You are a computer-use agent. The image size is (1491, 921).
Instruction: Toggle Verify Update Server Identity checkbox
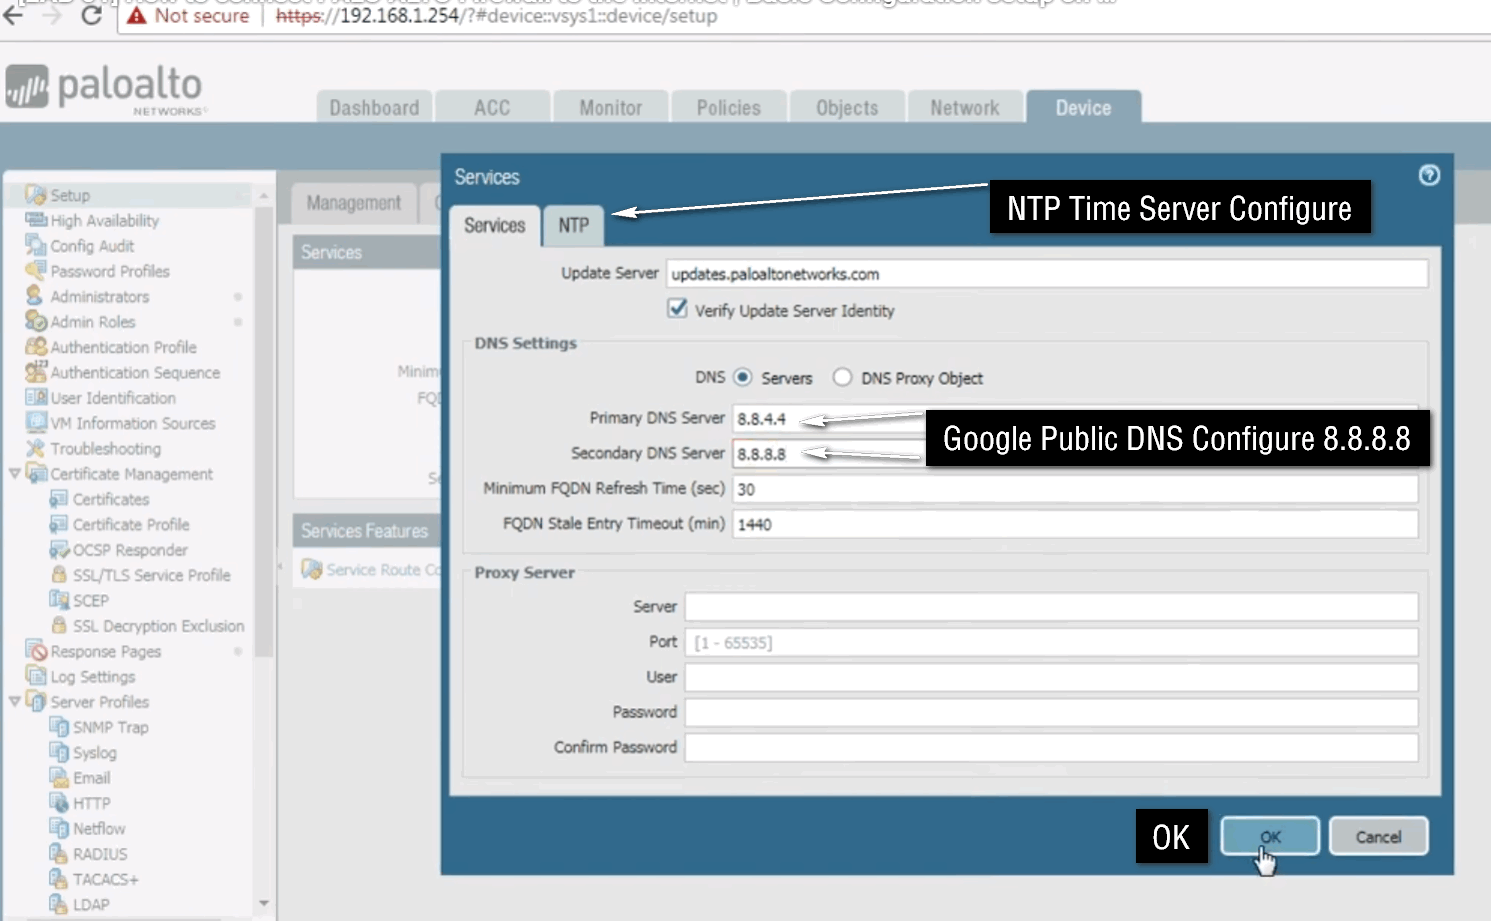(678, 309)
